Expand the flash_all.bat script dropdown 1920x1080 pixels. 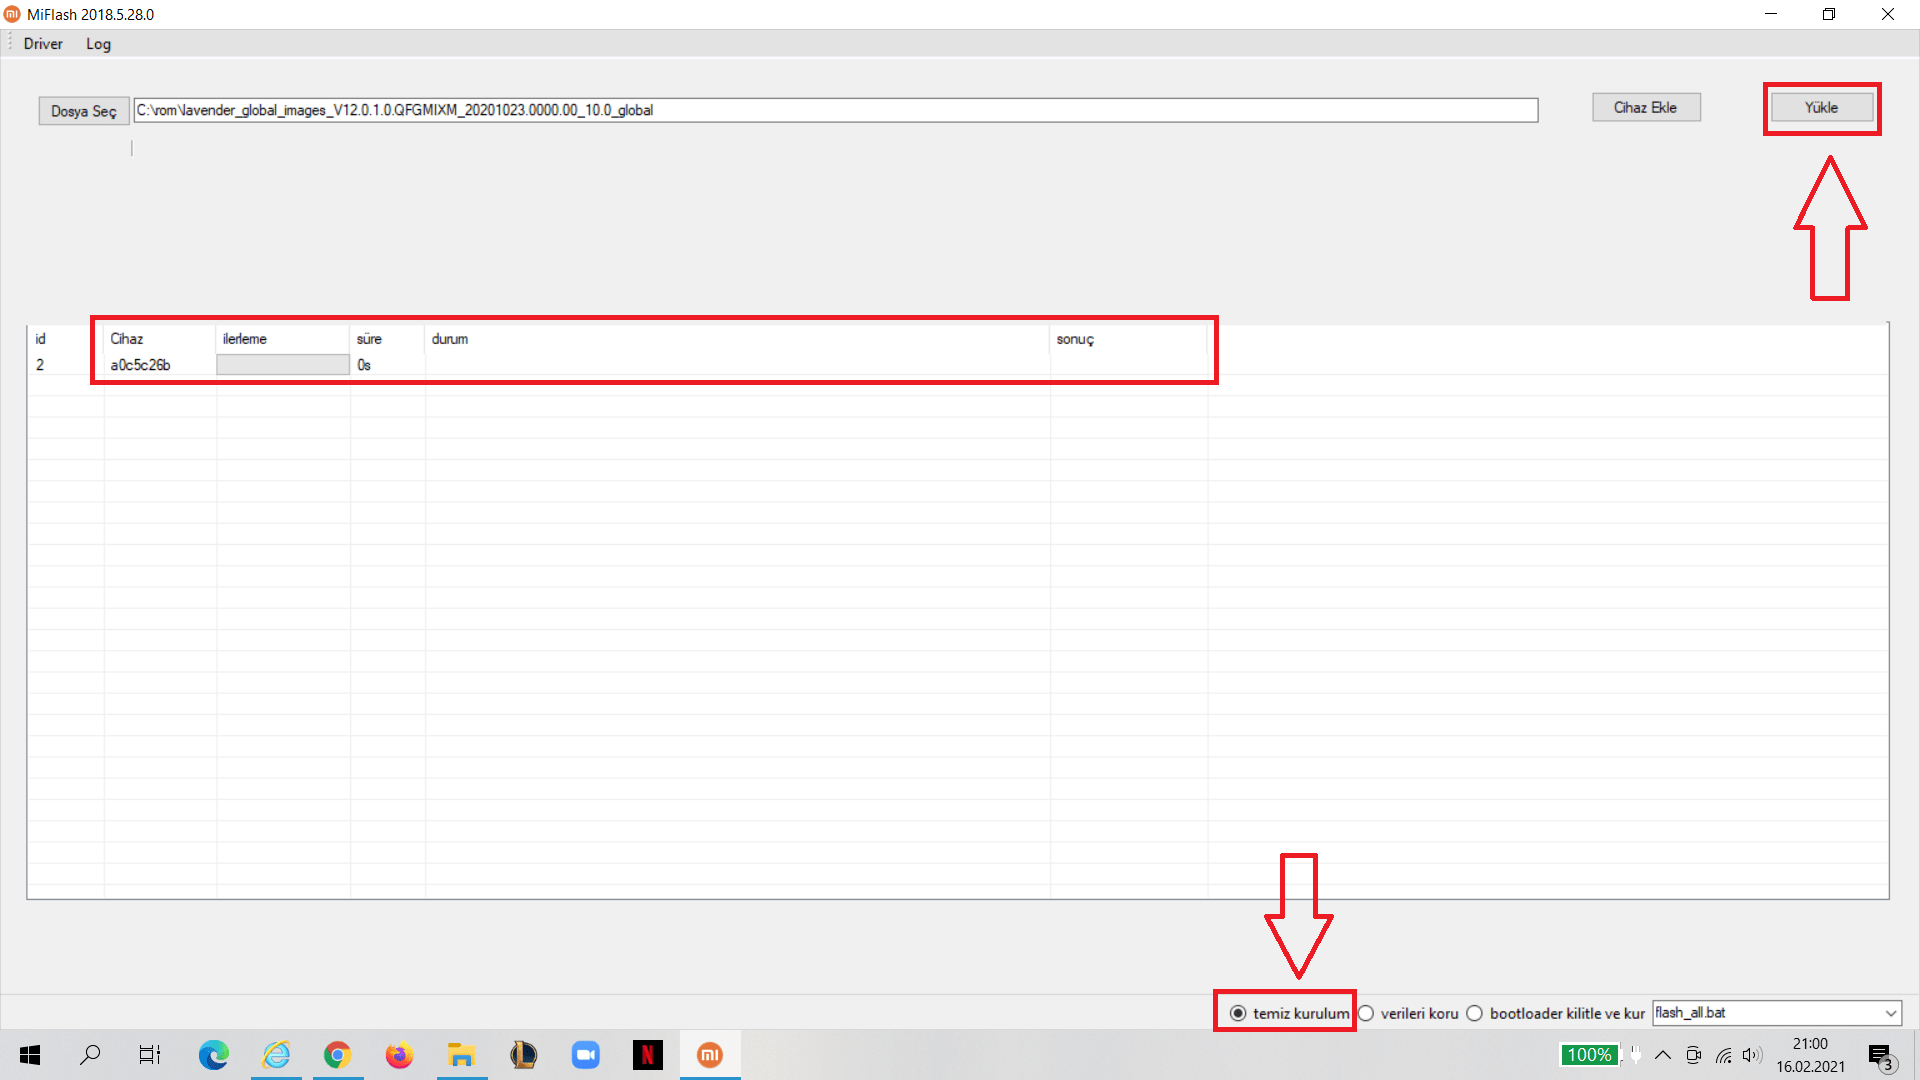(1891, 1013)
